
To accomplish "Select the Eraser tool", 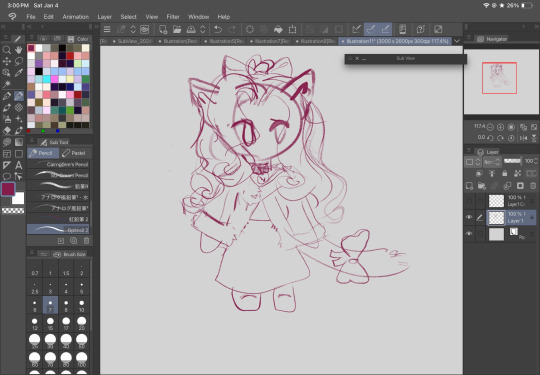I will click(x=7, y=131).
